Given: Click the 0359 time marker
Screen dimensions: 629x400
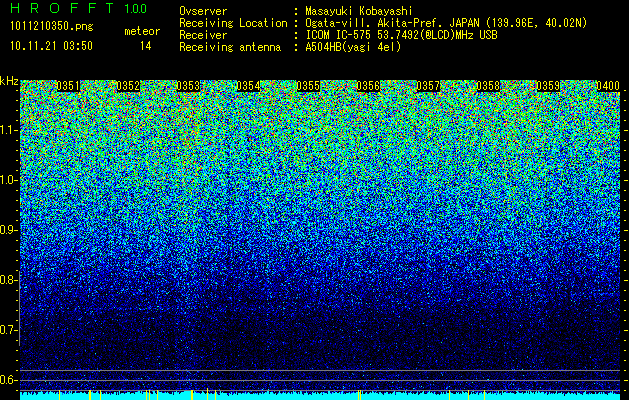Looking at the screenshot, I should 548,86.
